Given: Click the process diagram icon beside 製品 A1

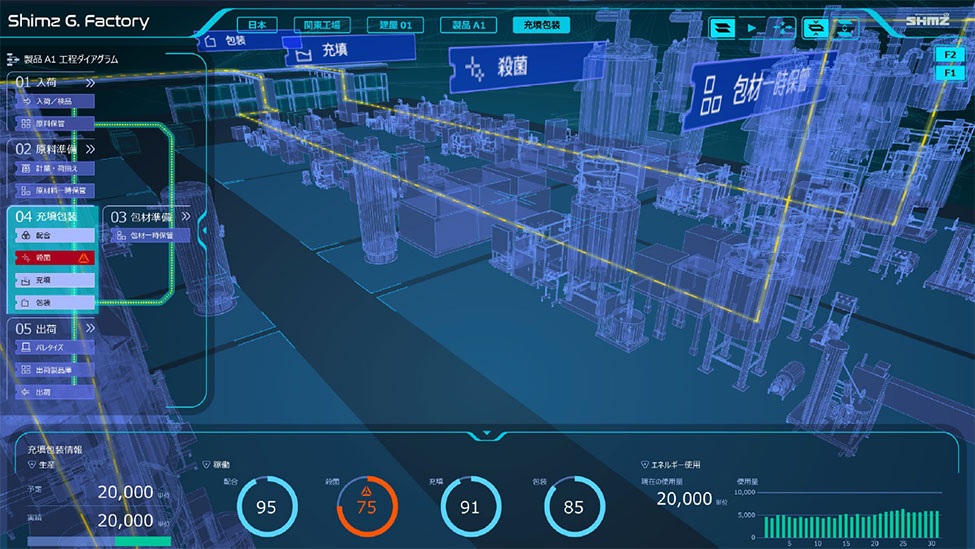Looking at the screenshot, I should click(x=12, y=59).
